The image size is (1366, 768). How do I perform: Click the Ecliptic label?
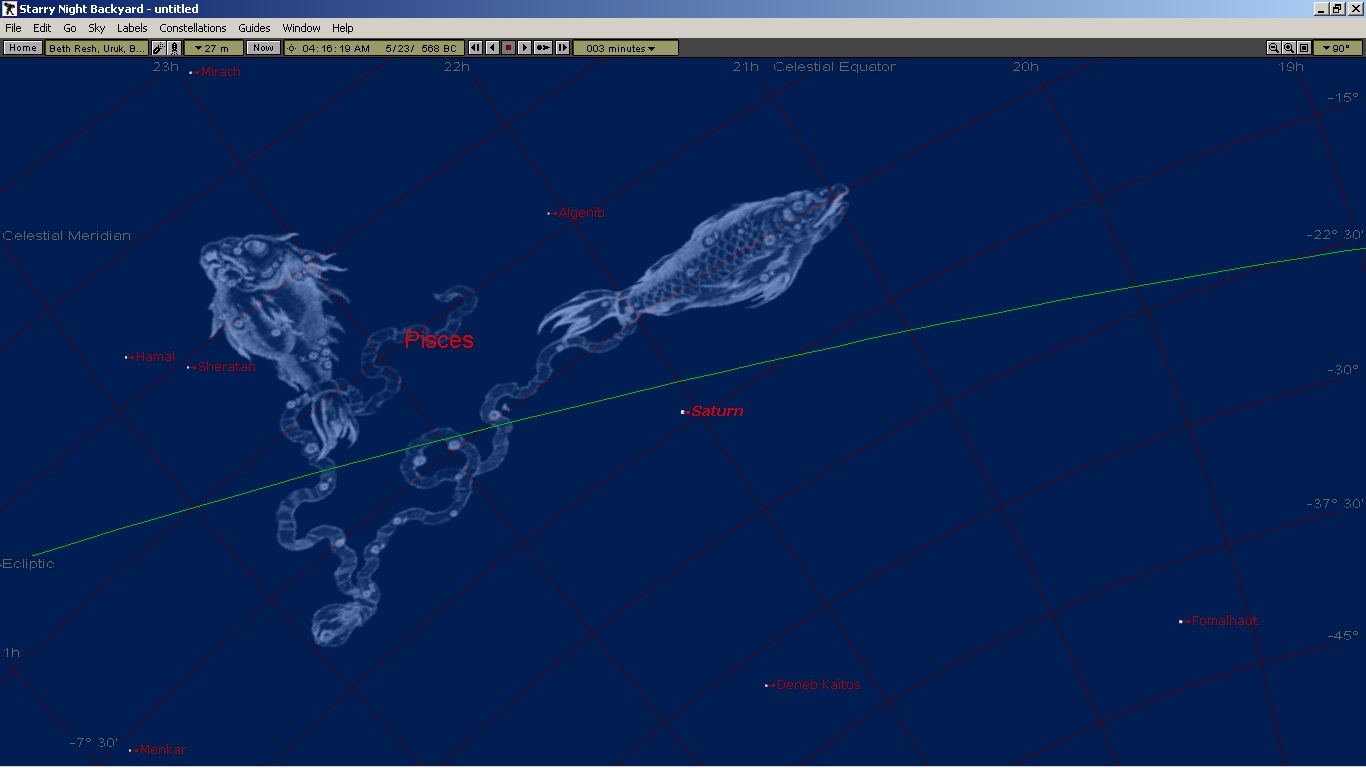coord(28,564)
